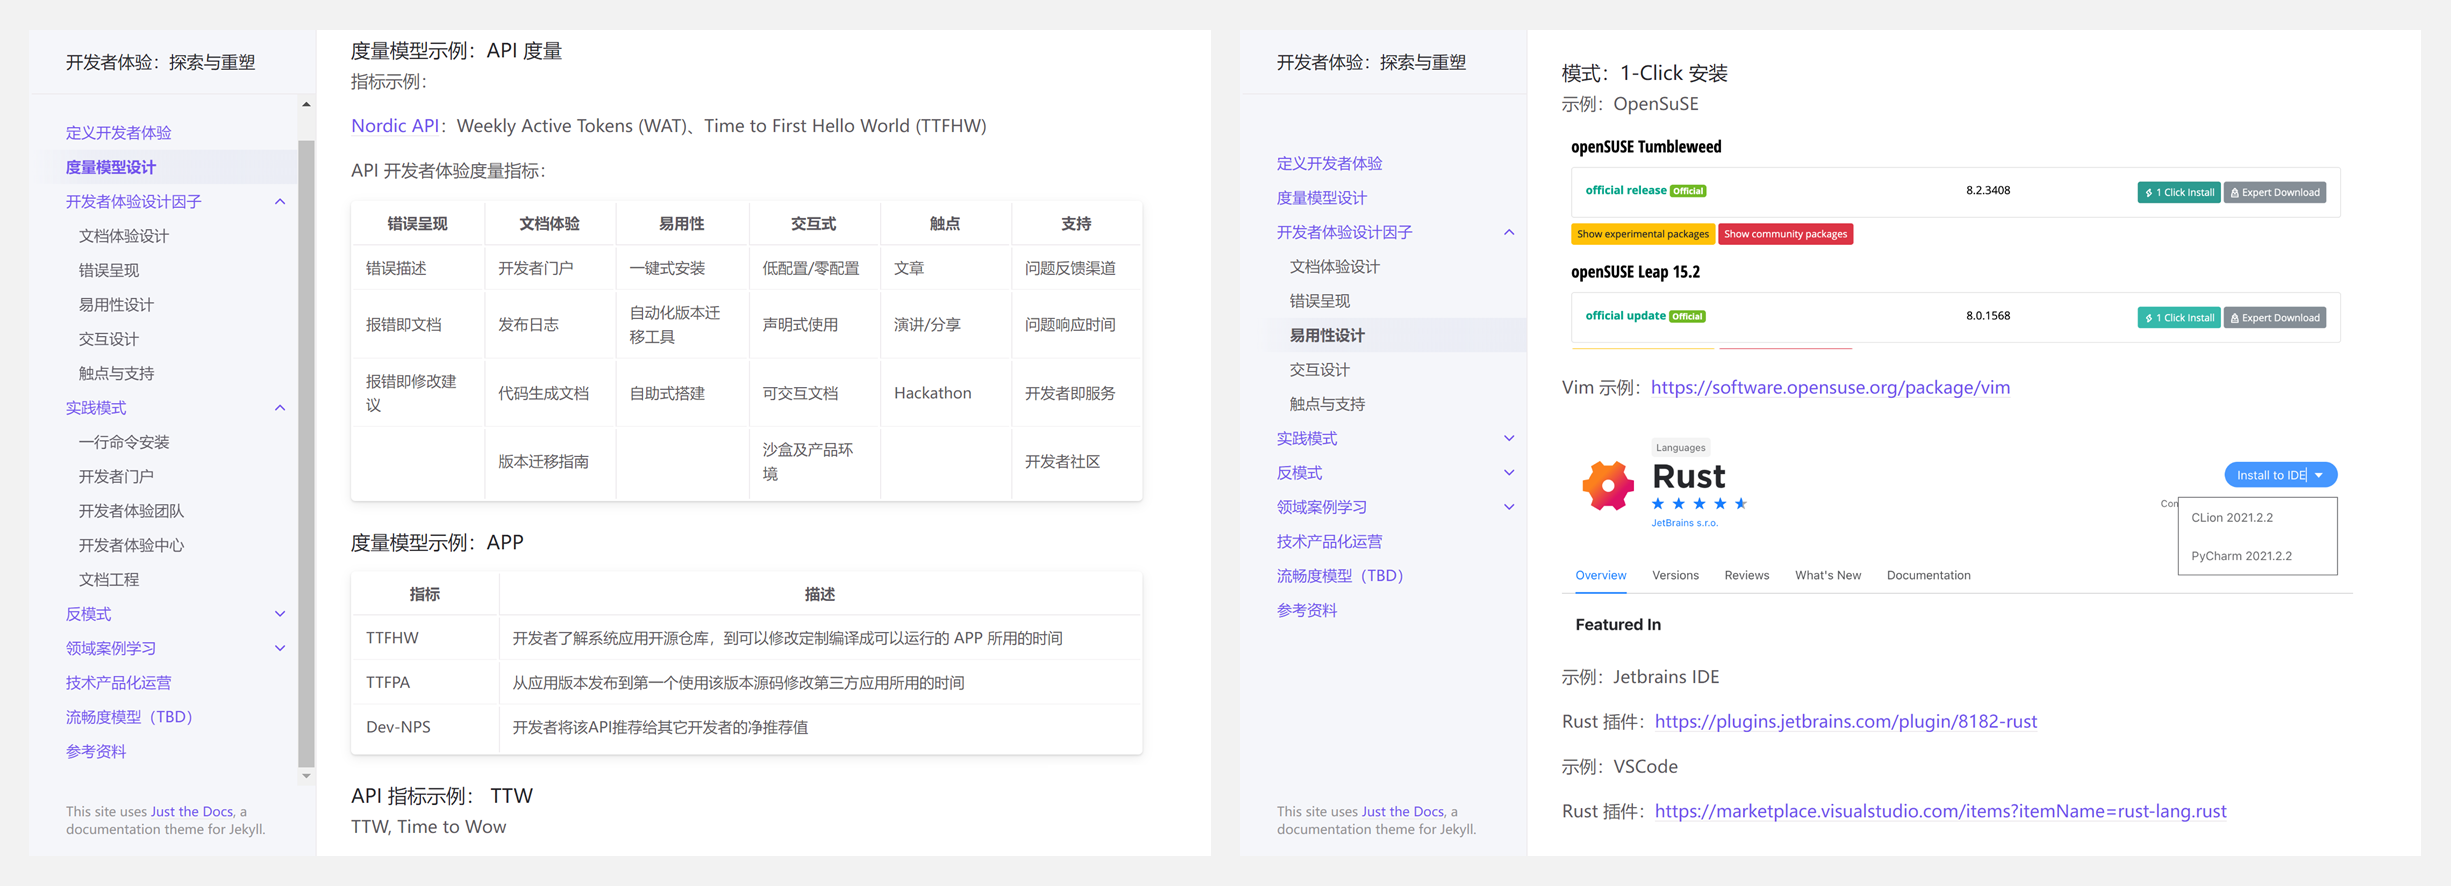
Task: Open 开发者体验中心 in left sidebar
Action: (x=131, y=545)
